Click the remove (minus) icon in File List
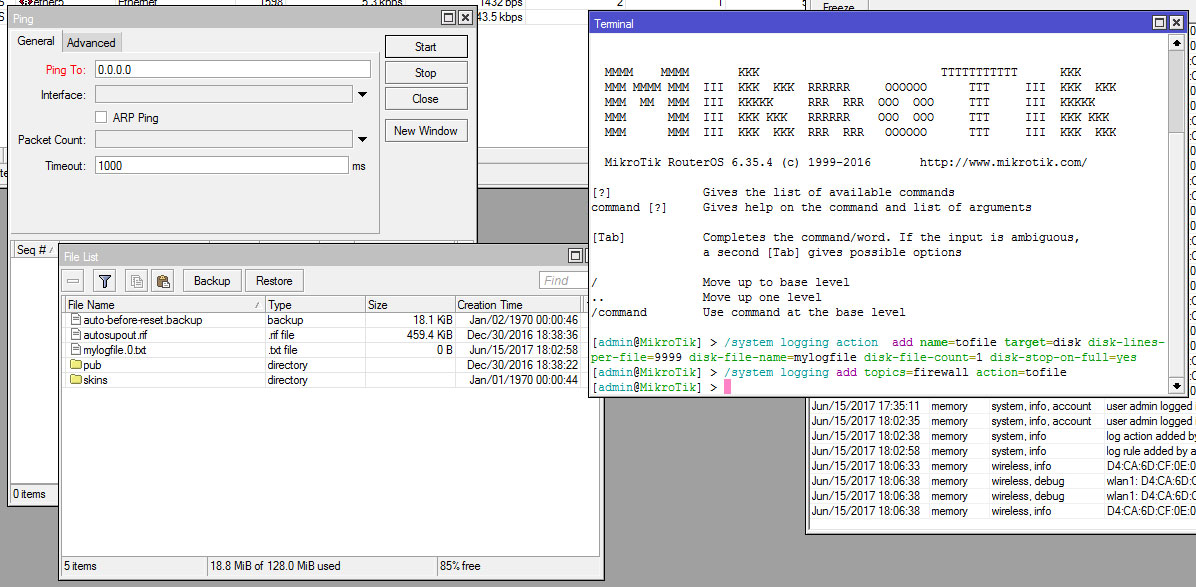The height and width of the screenshot is (587, 1196). pos(75,281)
